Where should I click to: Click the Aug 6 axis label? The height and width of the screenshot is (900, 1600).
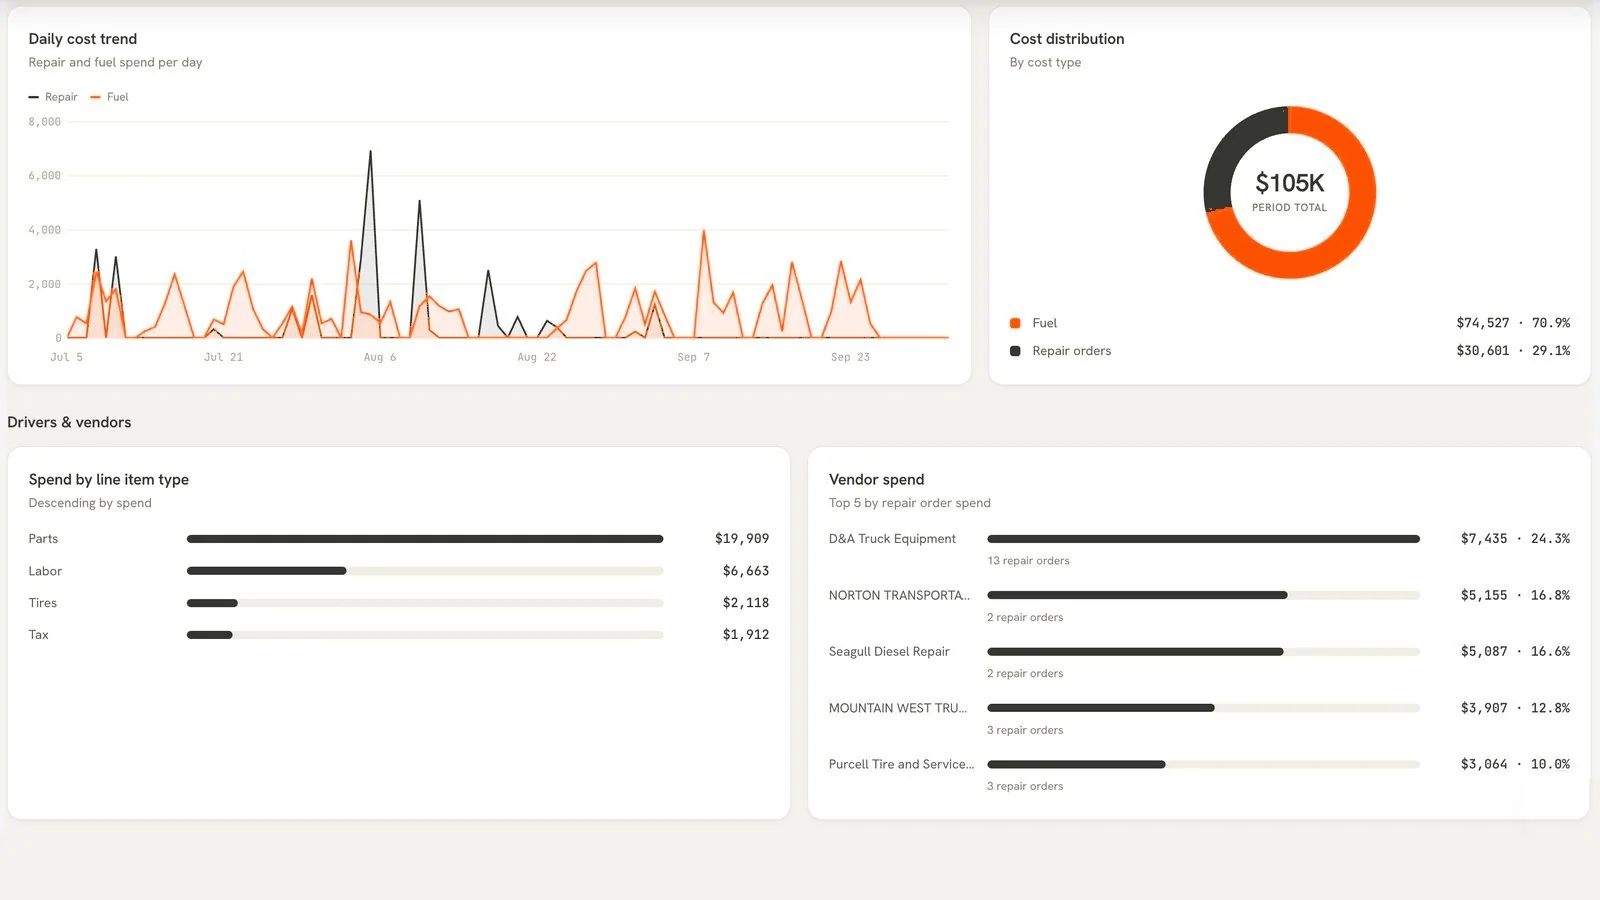click(x=380, y=357)
